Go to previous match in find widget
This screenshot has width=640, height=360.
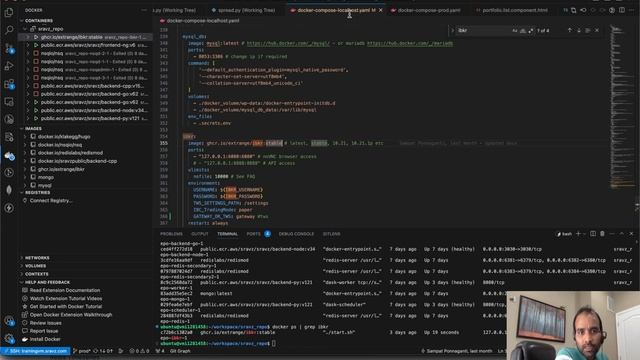570,31
